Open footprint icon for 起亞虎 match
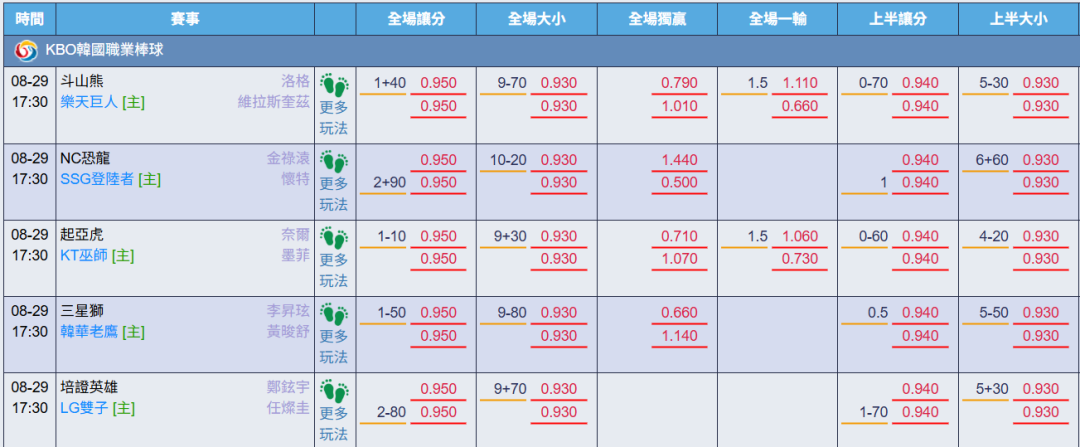This screenshot has height=447, width=1080. tap(335, 239)
